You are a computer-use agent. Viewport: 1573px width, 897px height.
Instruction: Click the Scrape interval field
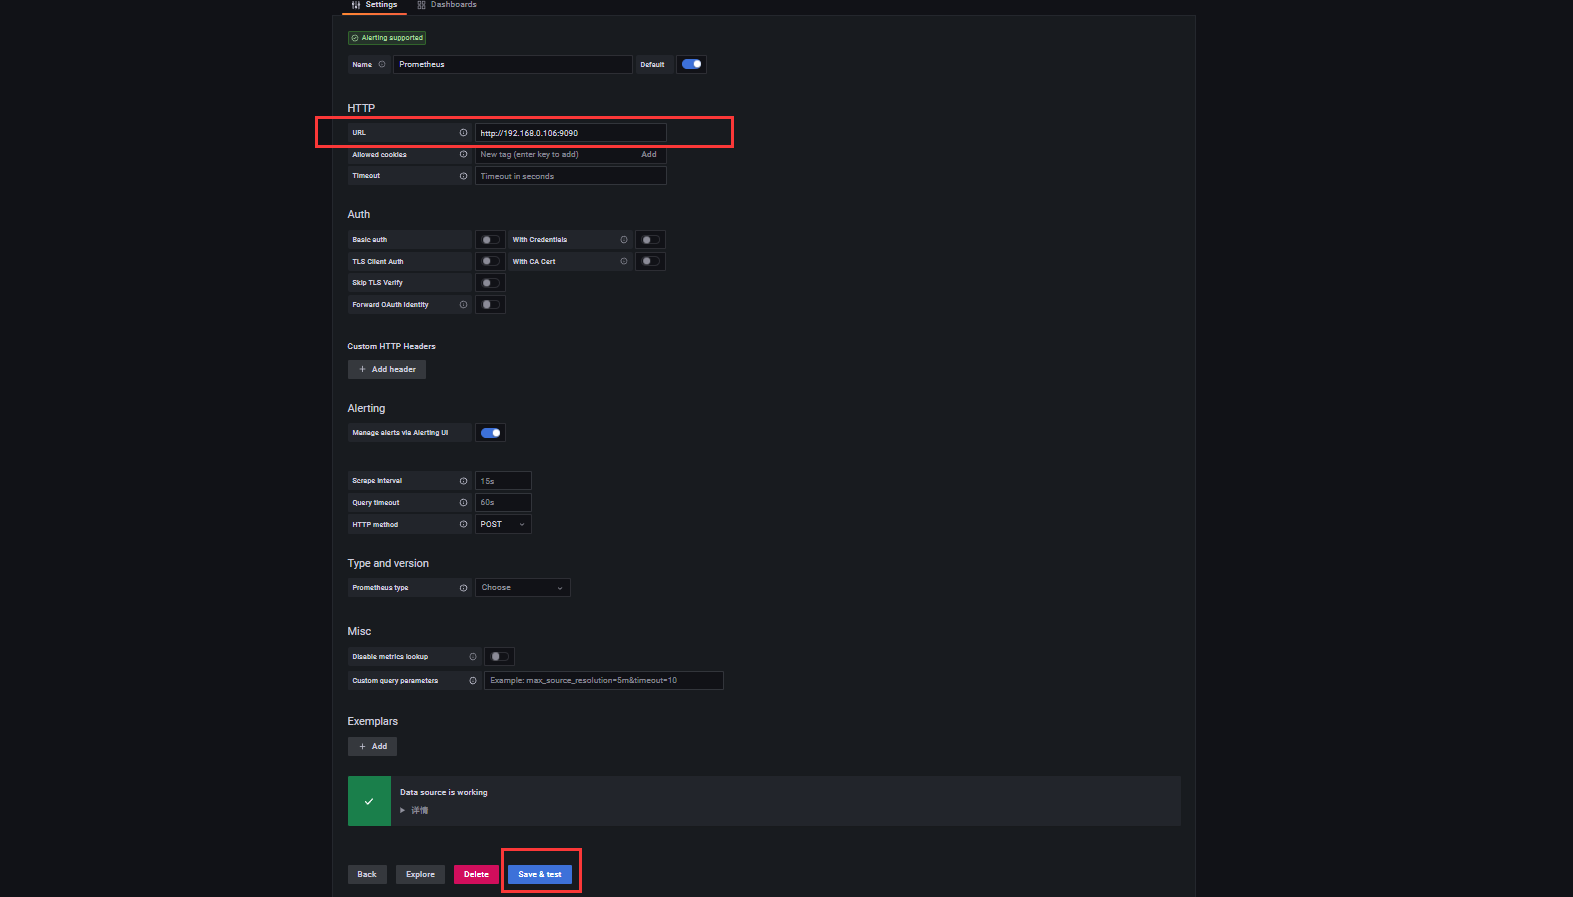[x=503, y=481]
